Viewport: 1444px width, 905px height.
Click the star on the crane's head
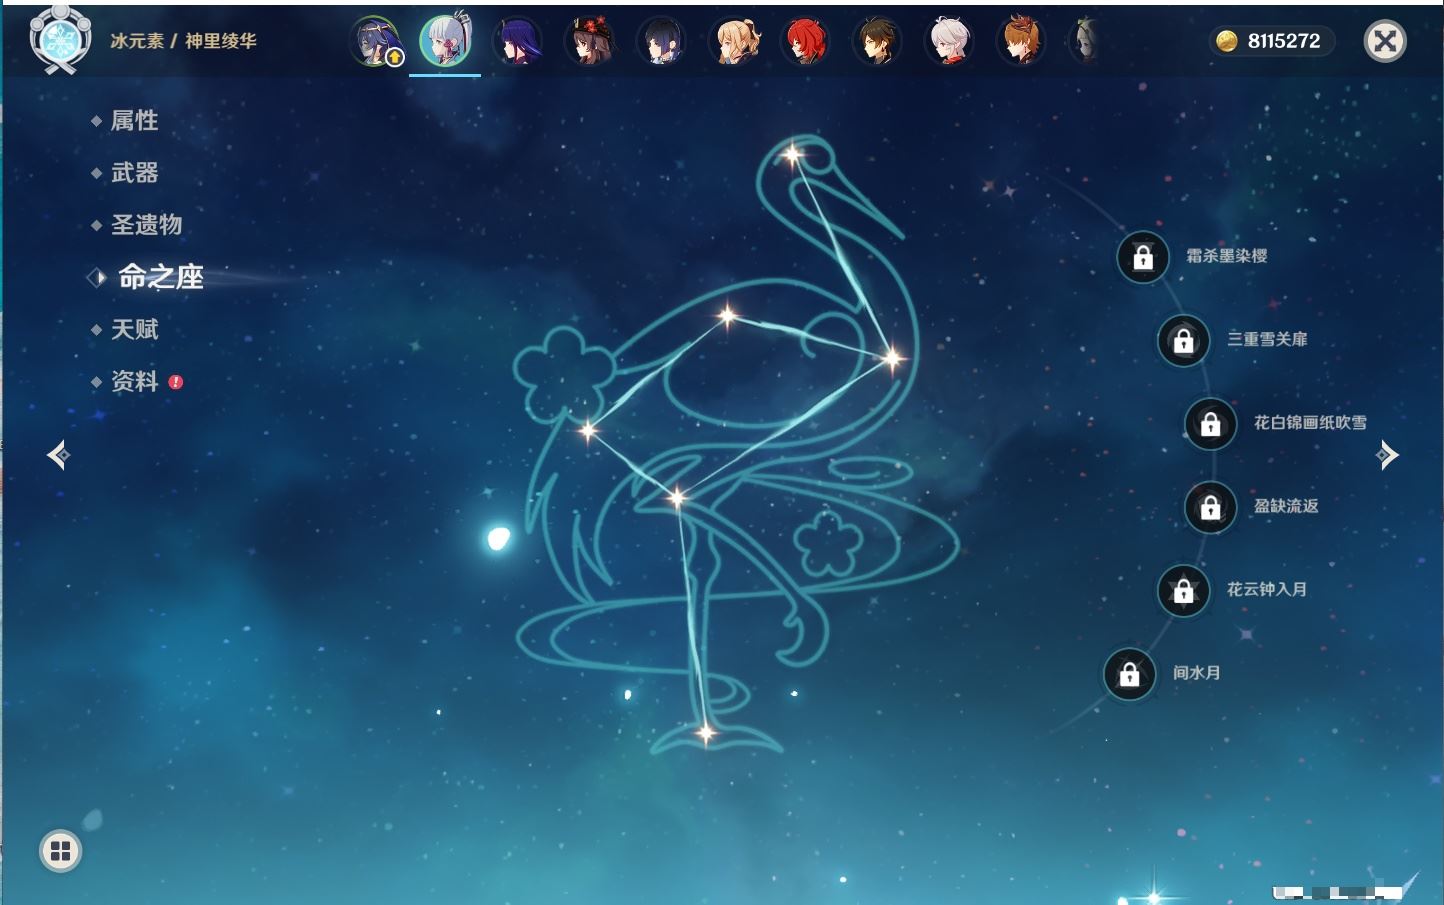click(792, 155)
